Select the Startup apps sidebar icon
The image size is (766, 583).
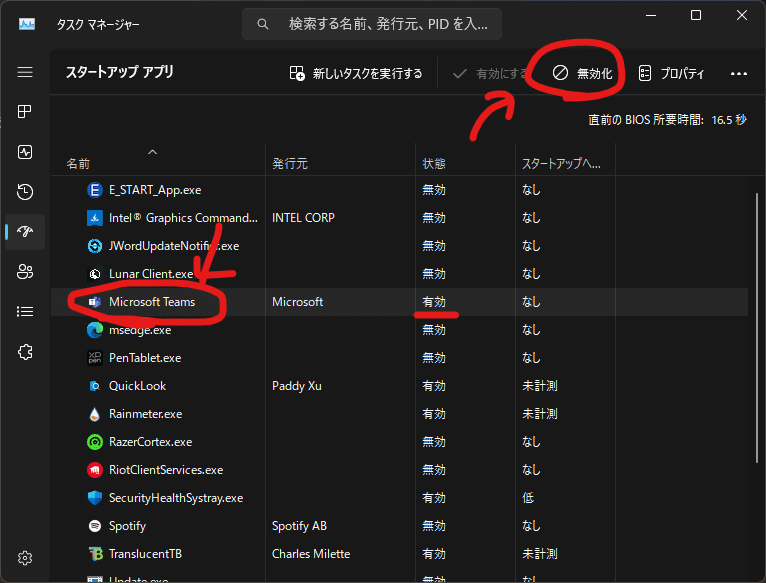[x=25, y=232]
